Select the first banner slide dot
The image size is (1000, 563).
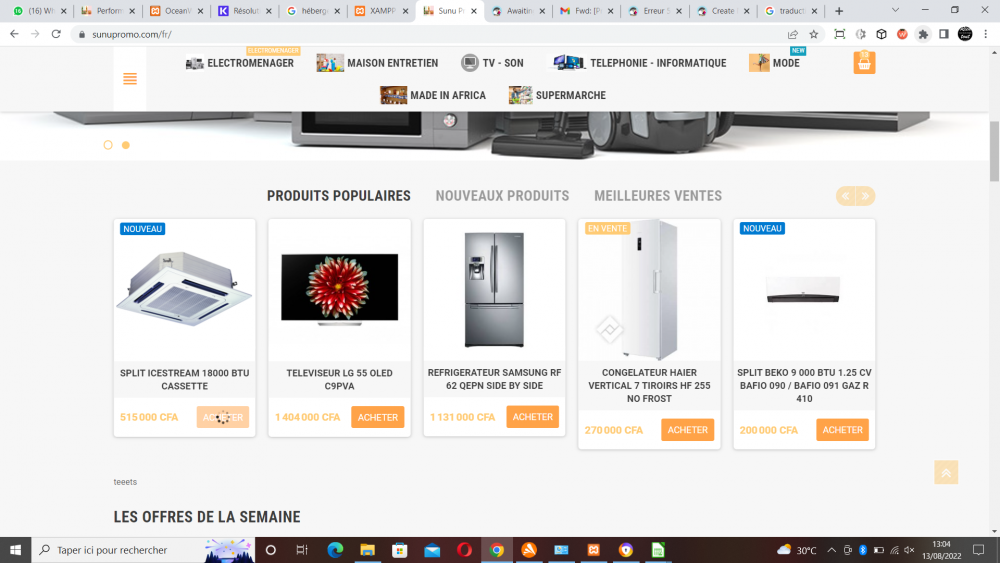pos(108,145)
